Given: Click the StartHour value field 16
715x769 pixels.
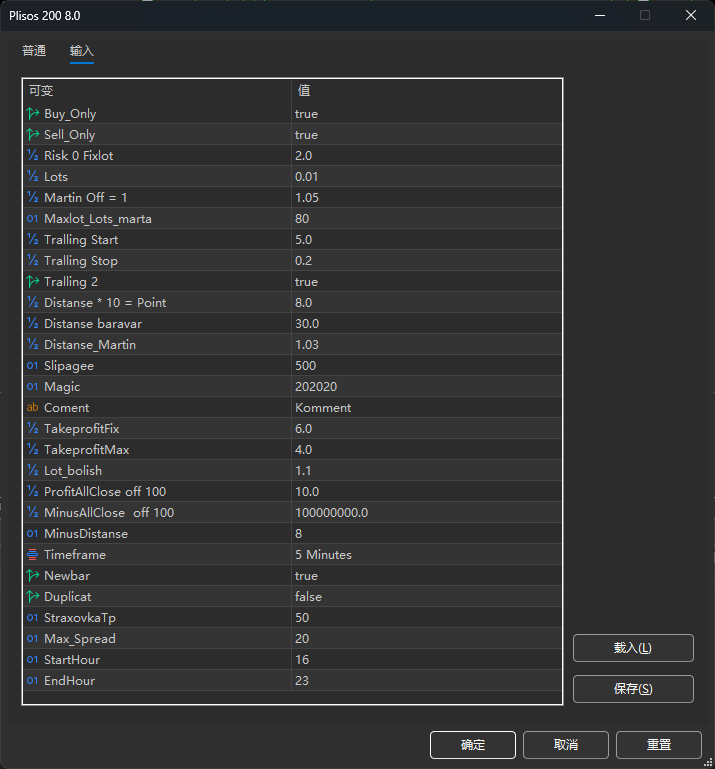Looking at the screenshot, I should pyautogui.click(x=302, y=660).
